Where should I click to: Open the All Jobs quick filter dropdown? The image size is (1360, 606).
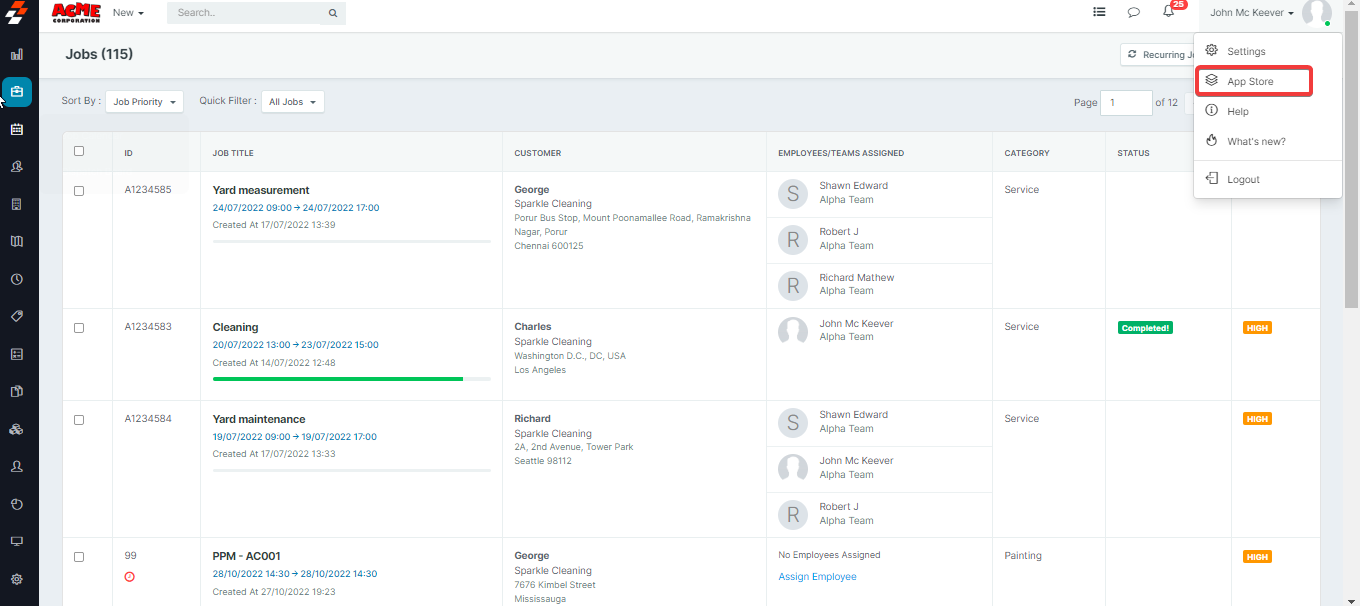coord(292,102)
